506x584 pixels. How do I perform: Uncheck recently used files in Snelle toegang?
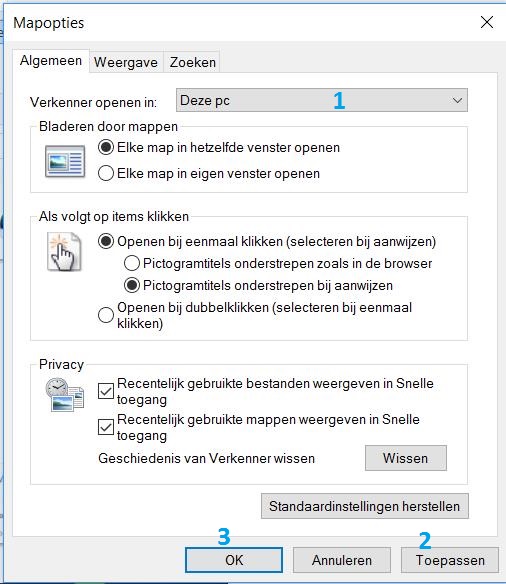pos(106,391)
